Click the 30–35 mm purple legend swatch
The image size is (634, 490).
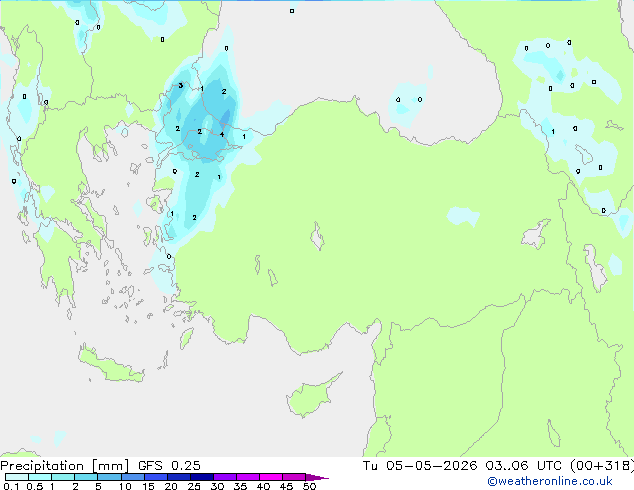pyautogui.click(x=224, y=477)
